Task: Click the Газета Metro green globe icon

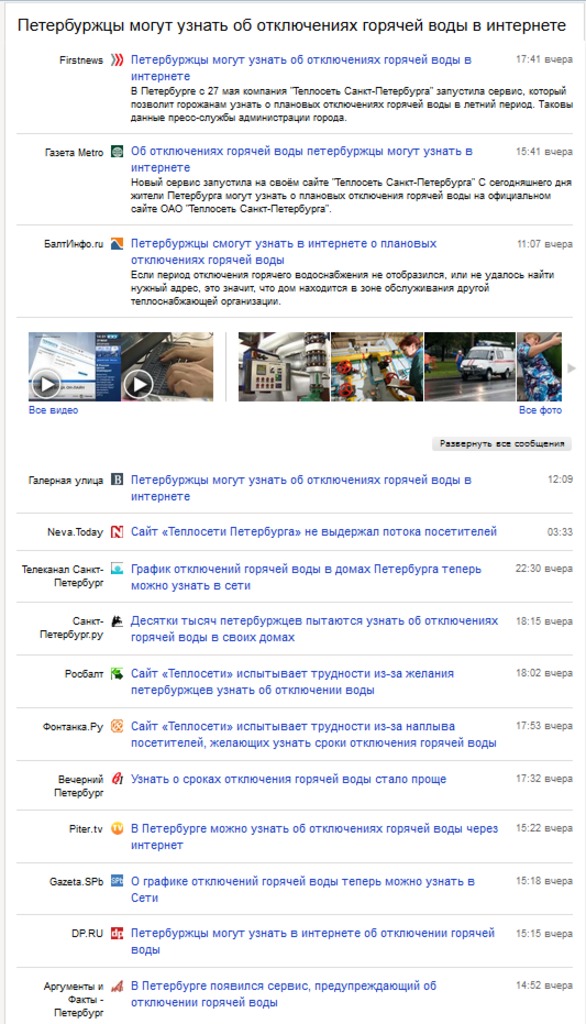Action: [x=117, y=152]
